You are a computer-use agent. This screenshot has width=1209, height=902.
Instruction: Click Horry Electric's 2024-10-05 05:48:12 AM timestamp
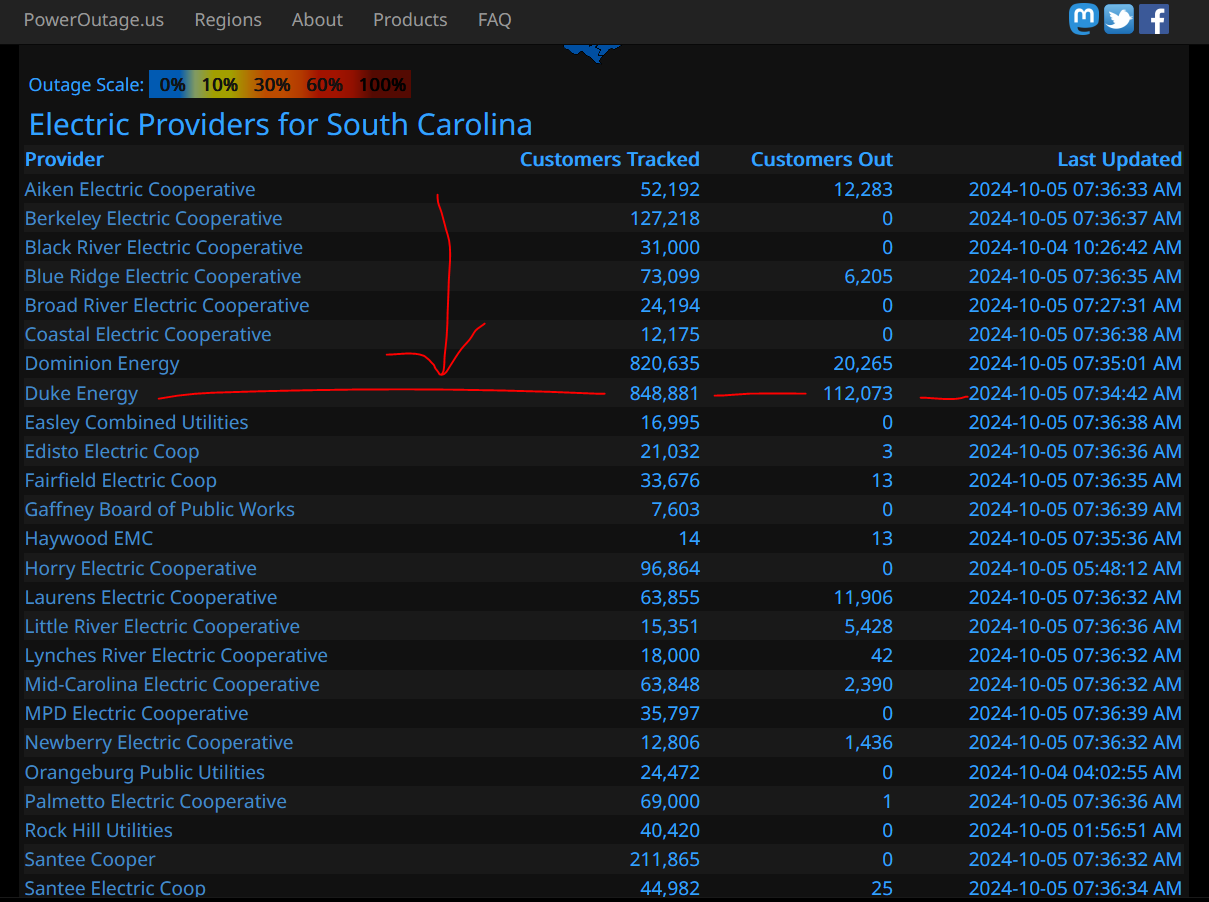[x=1075, y=568]
